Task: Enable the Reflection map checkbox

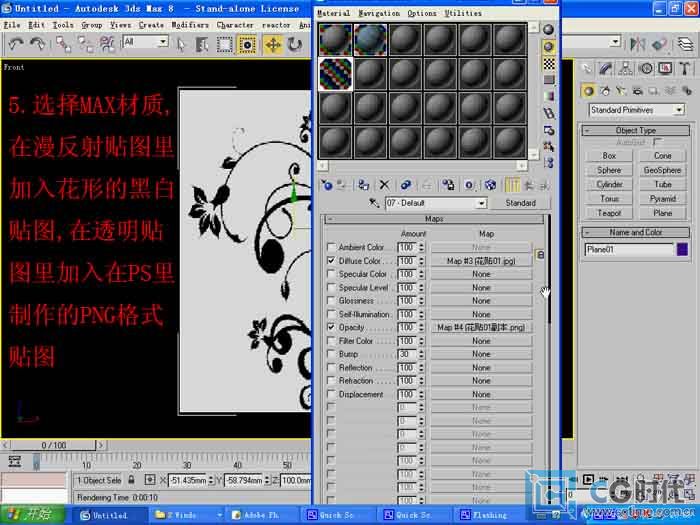Action: [331, 367]
